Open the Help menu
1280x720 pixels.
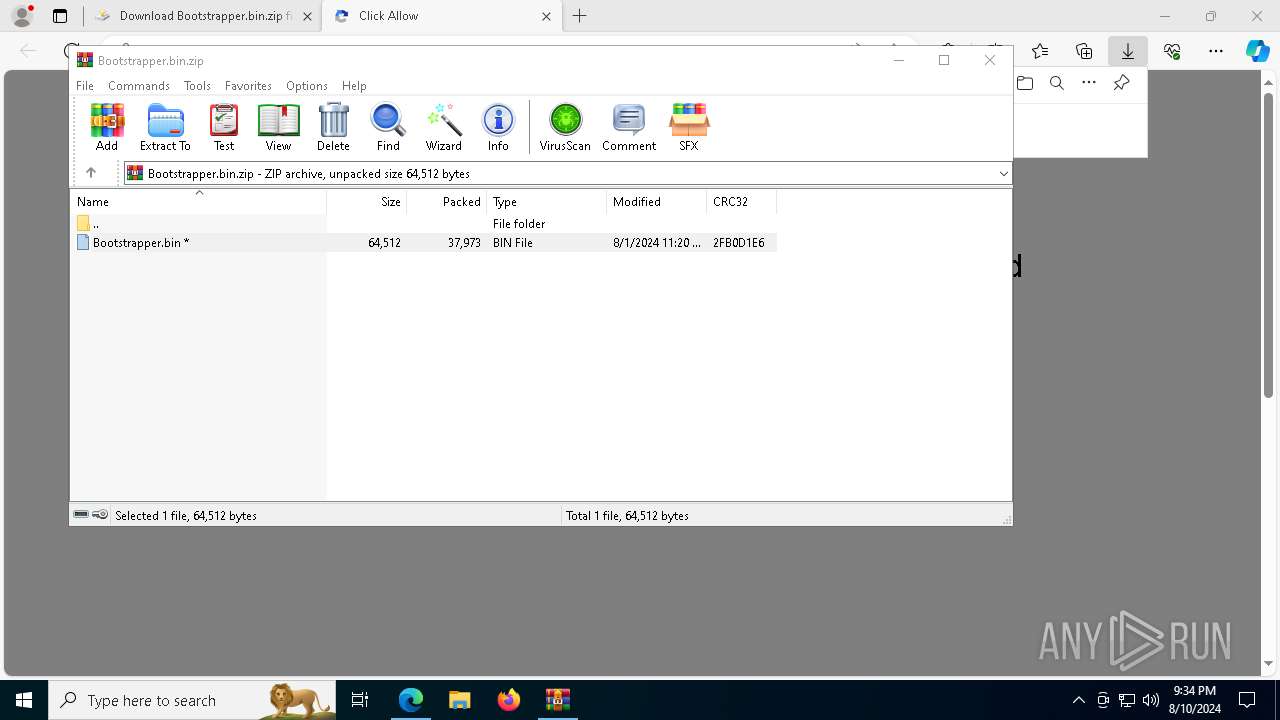coord(354,86)
